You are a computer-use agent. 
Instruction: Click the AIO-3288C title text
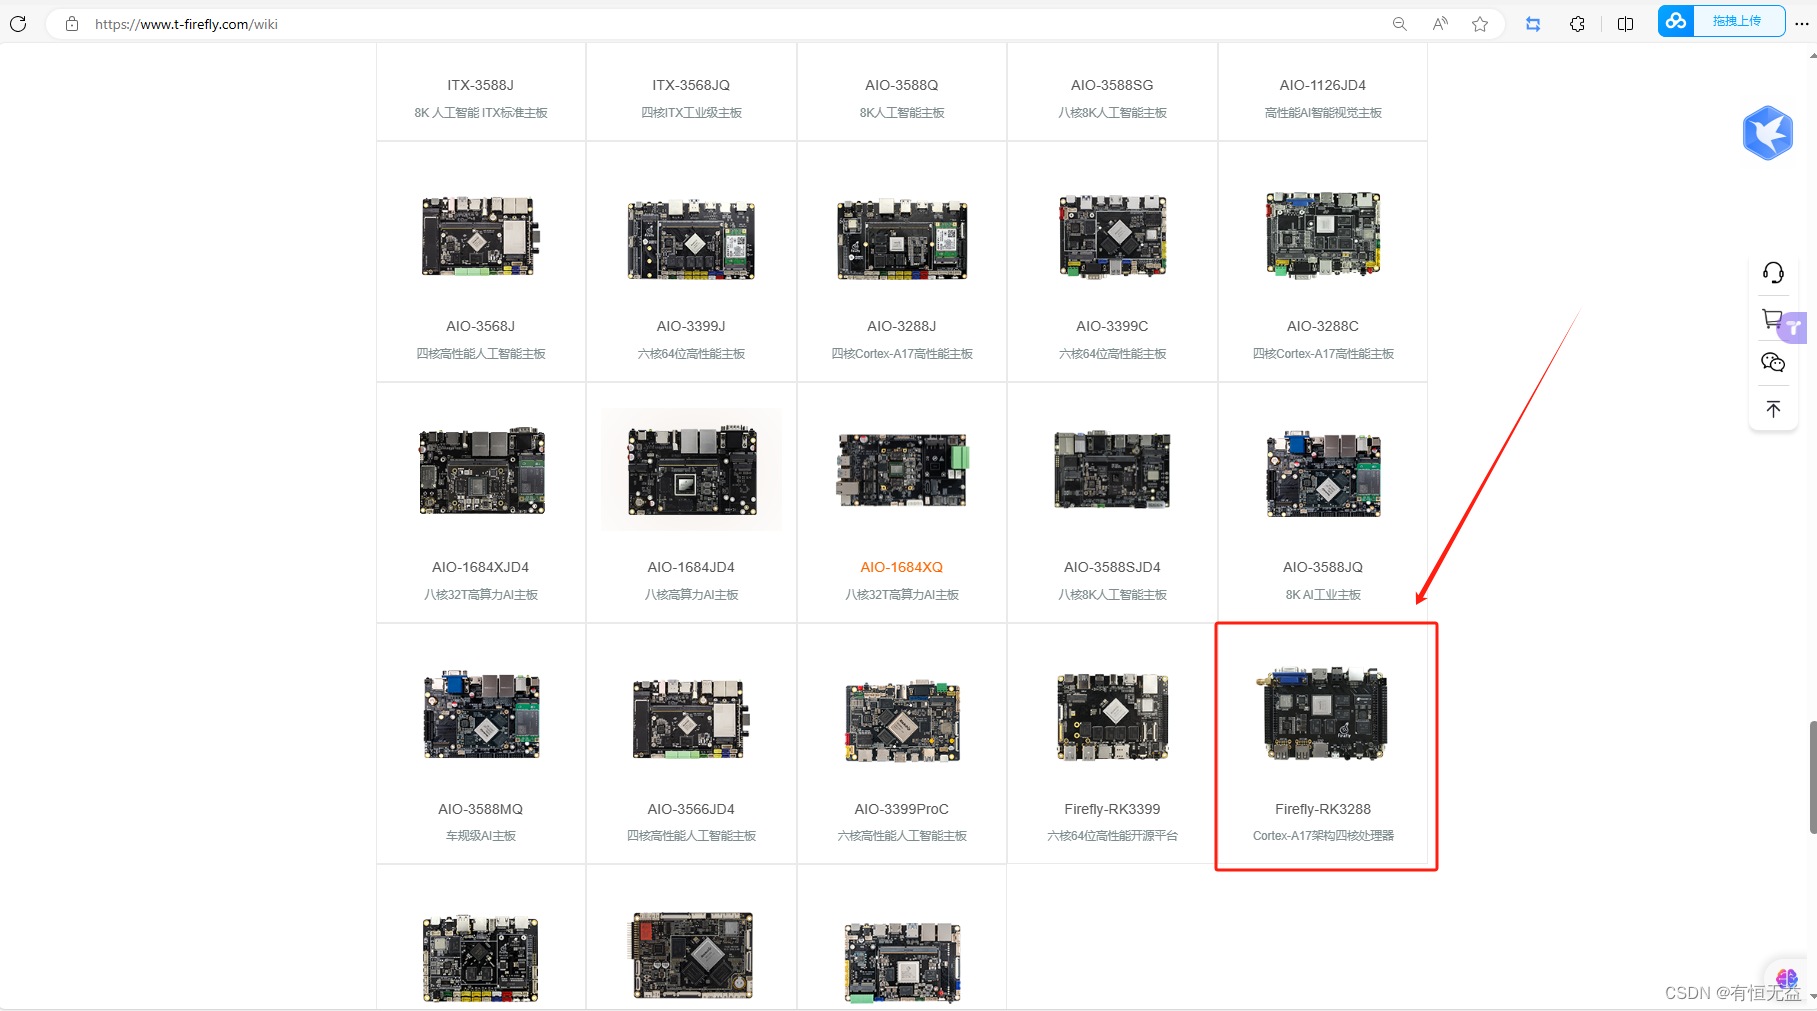click(x=1323, y=326)
